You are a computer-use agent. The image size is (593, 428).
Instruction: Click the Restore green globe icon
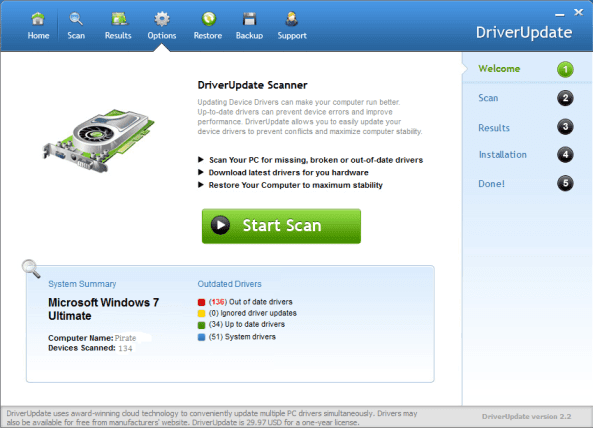[208, 19]
